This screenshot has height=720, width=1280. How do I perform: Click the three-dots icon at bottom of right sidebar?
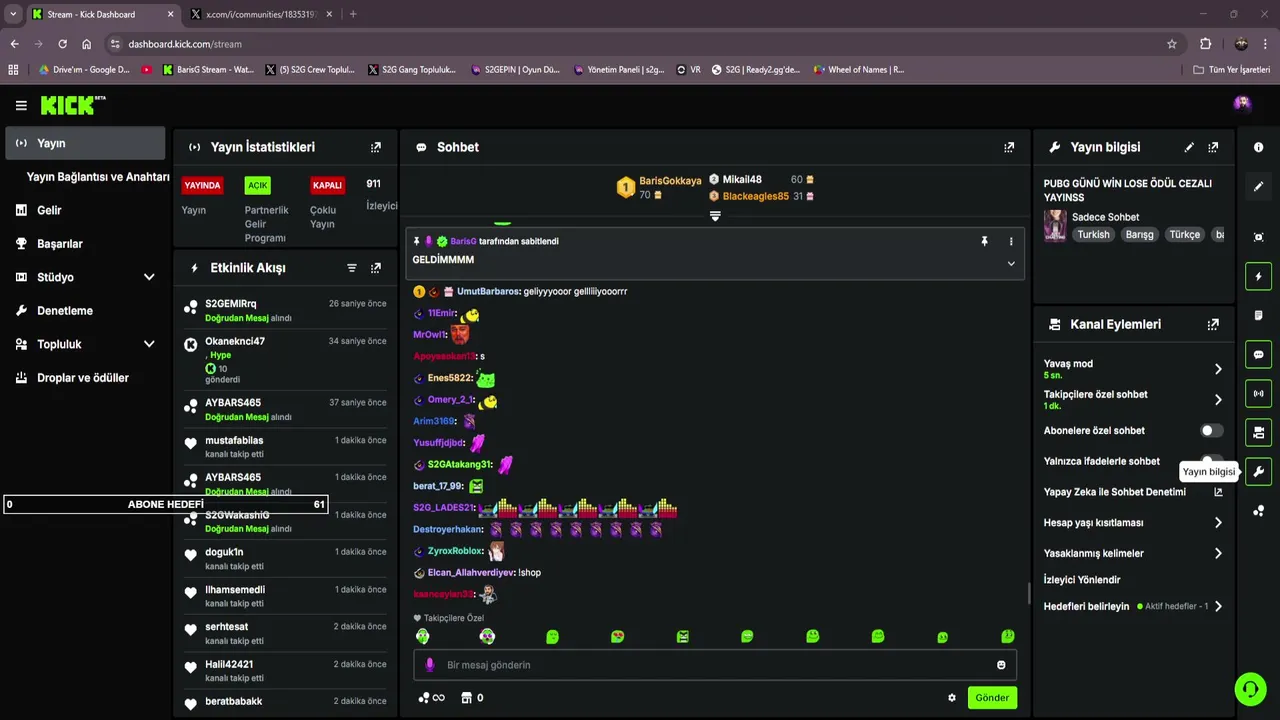point(1258,511)
